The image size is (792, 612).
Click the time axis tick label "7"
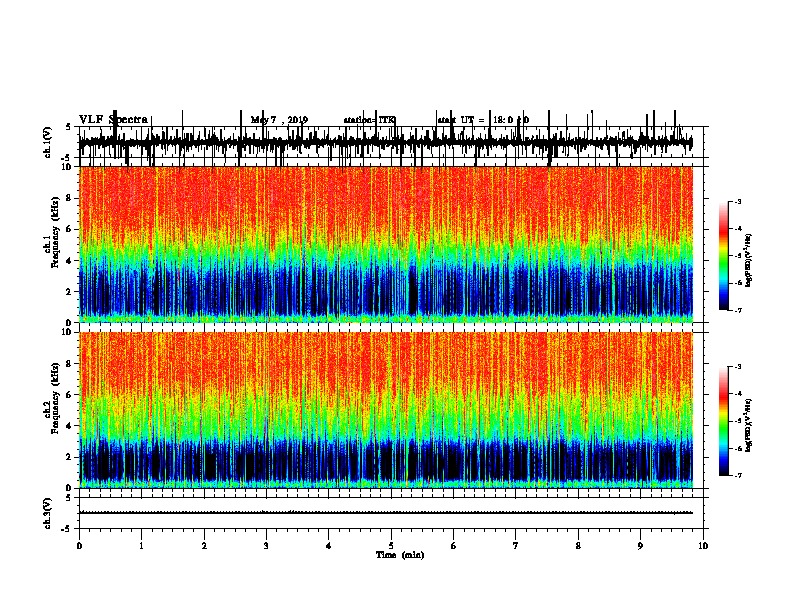point(516,546)
